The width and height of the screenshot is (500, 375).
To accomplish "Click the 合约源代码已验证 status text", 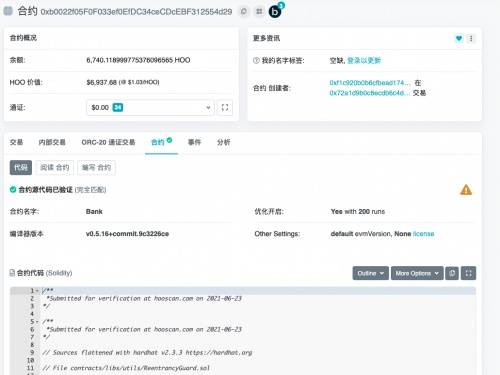I will 45,190.
